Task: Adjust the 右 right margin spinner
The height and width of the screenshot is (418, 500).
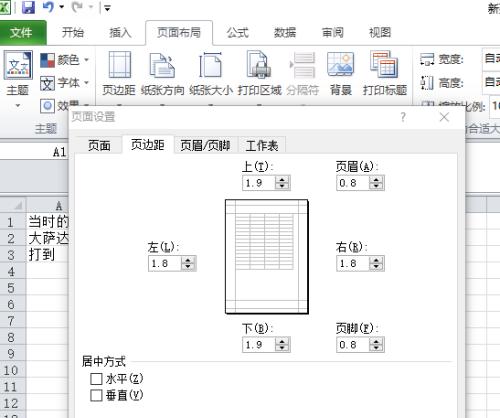Action: [376, 264]
